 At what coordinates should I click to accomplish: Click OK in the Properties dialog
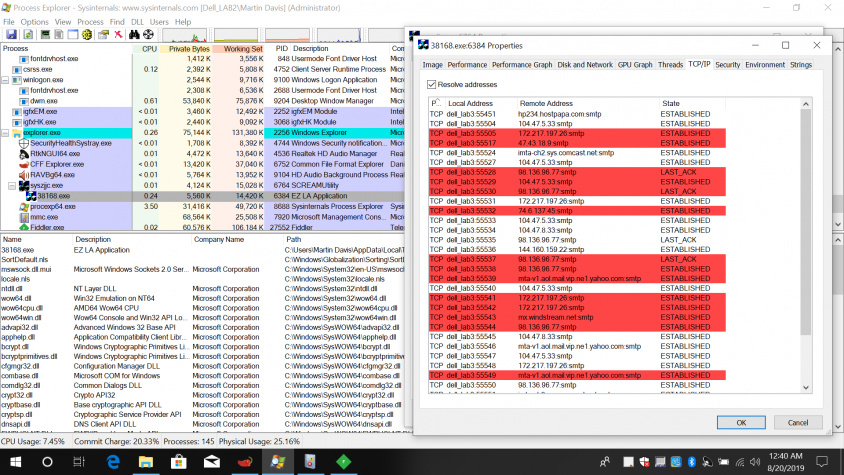741,423
